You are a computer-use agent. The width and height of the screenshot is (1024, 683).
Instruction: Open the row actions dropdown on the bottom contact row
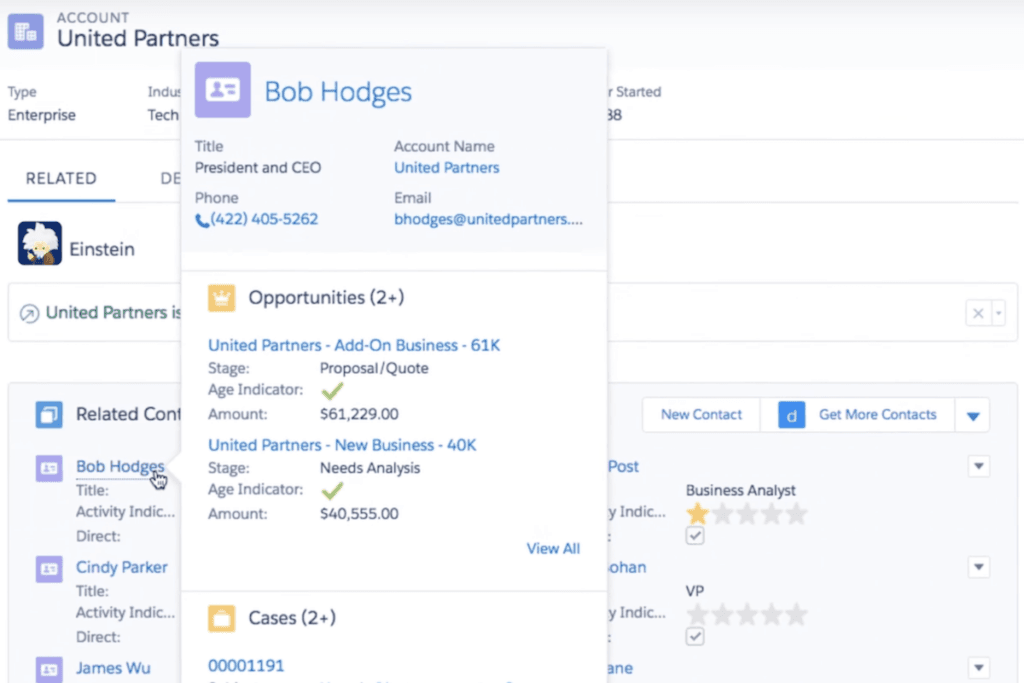(x=978, y=667)
